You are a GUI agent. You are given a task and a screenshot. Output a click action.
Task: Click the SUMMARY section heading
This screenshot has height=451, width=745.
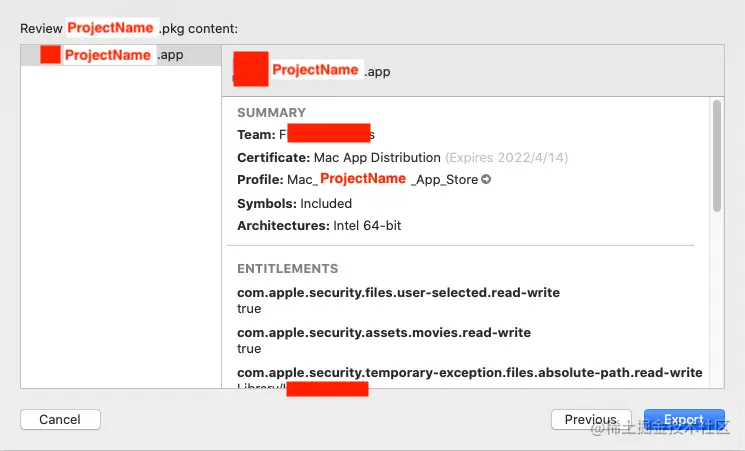(271, 113)
